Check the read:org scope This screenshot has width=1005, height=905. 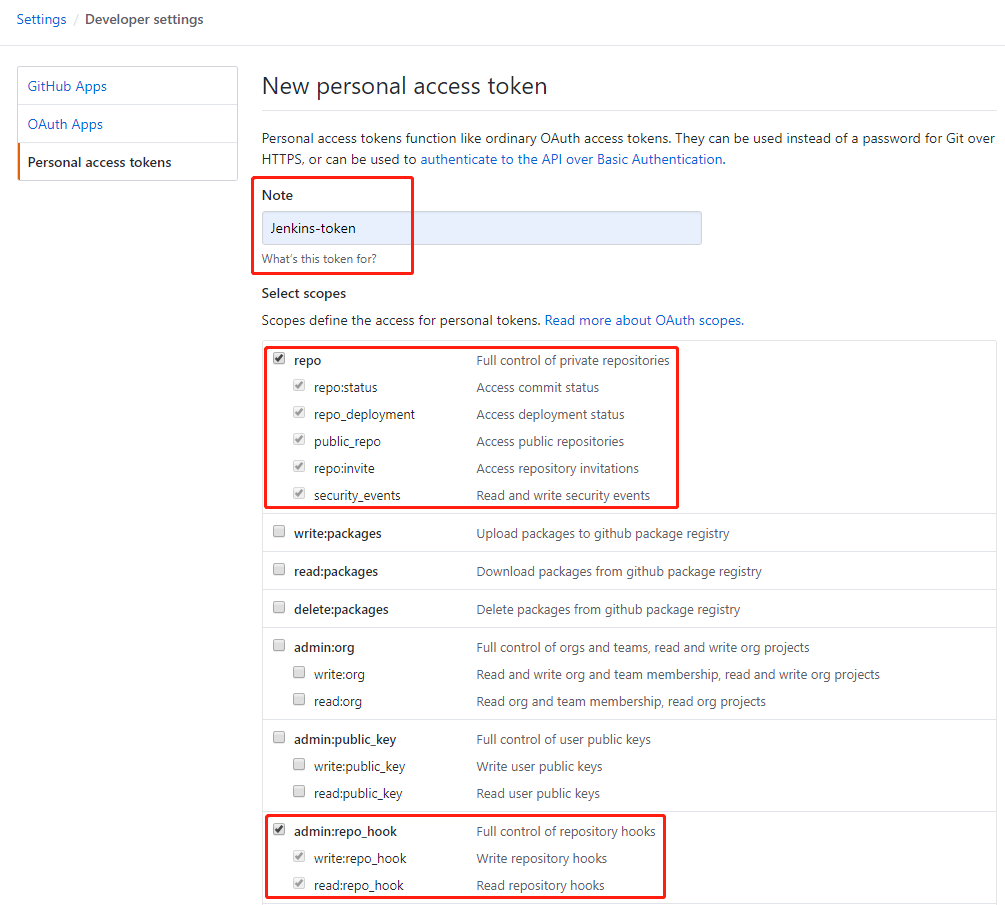click(298, 698)
